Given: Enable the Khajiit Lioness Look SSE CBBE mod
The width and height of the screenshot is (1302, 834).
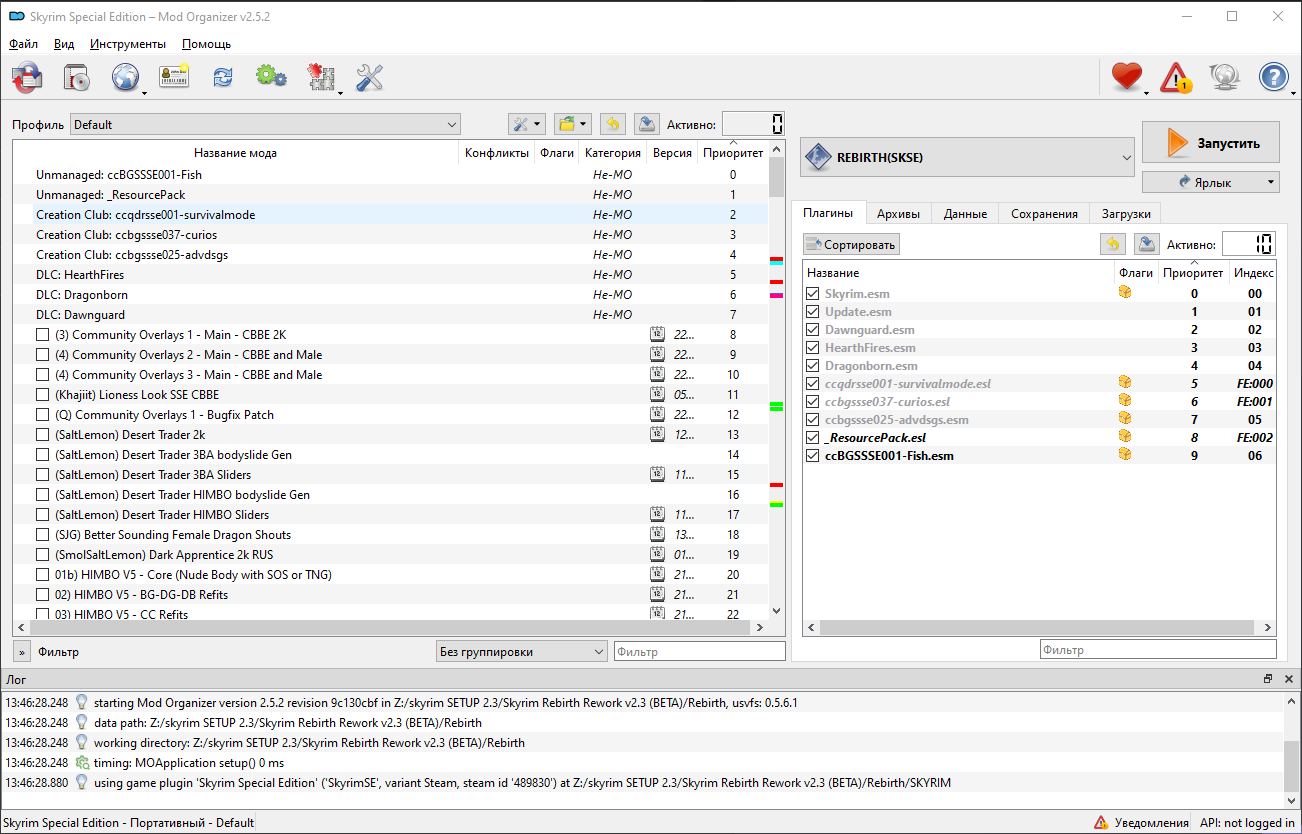Looking at the screenshot, I should click(x=42, y=395).
